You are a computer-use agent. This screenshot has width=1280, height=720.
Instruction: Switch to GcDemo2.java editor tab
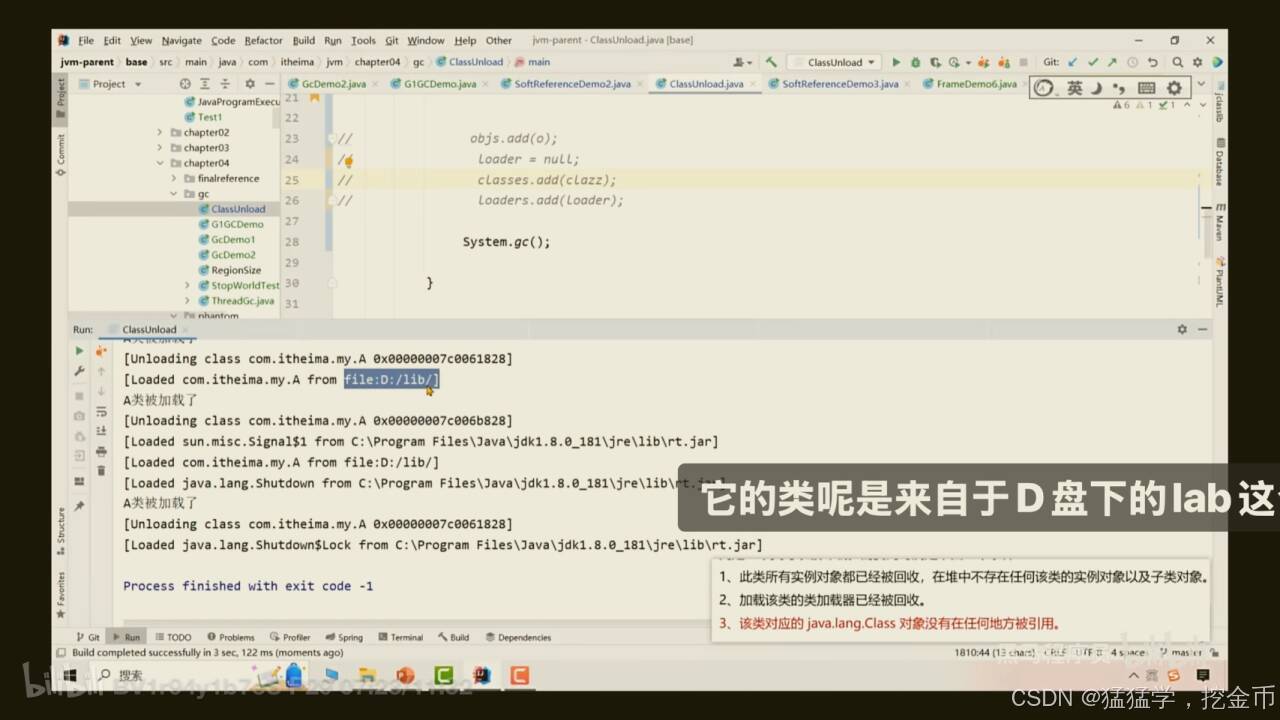click(333, 84)
